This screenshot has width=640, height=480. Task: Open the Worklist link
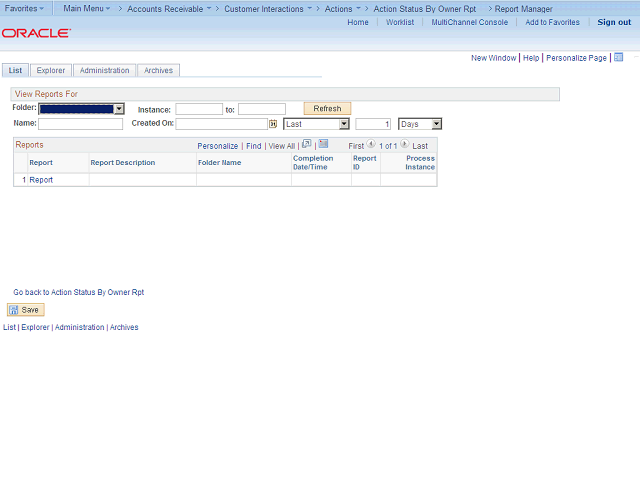click(400, 22)
